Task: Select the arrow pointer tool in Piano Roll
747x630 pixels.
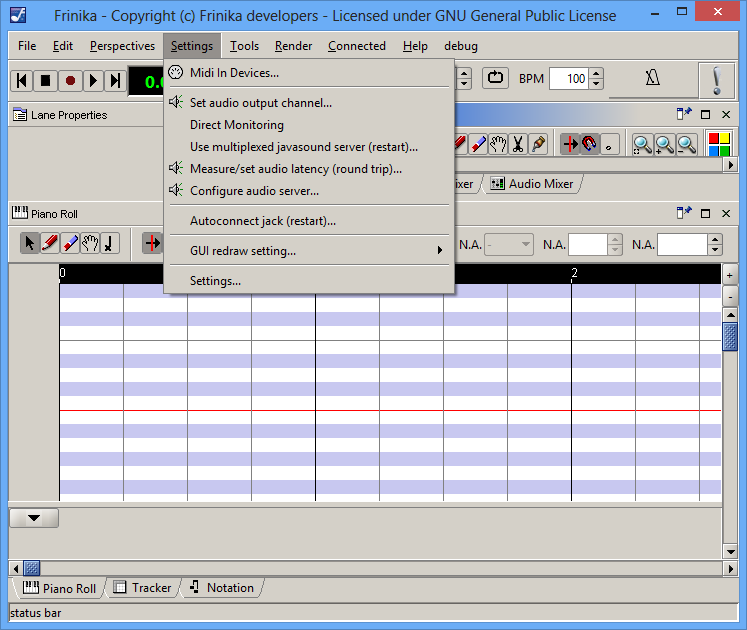Action: [29, 243]
